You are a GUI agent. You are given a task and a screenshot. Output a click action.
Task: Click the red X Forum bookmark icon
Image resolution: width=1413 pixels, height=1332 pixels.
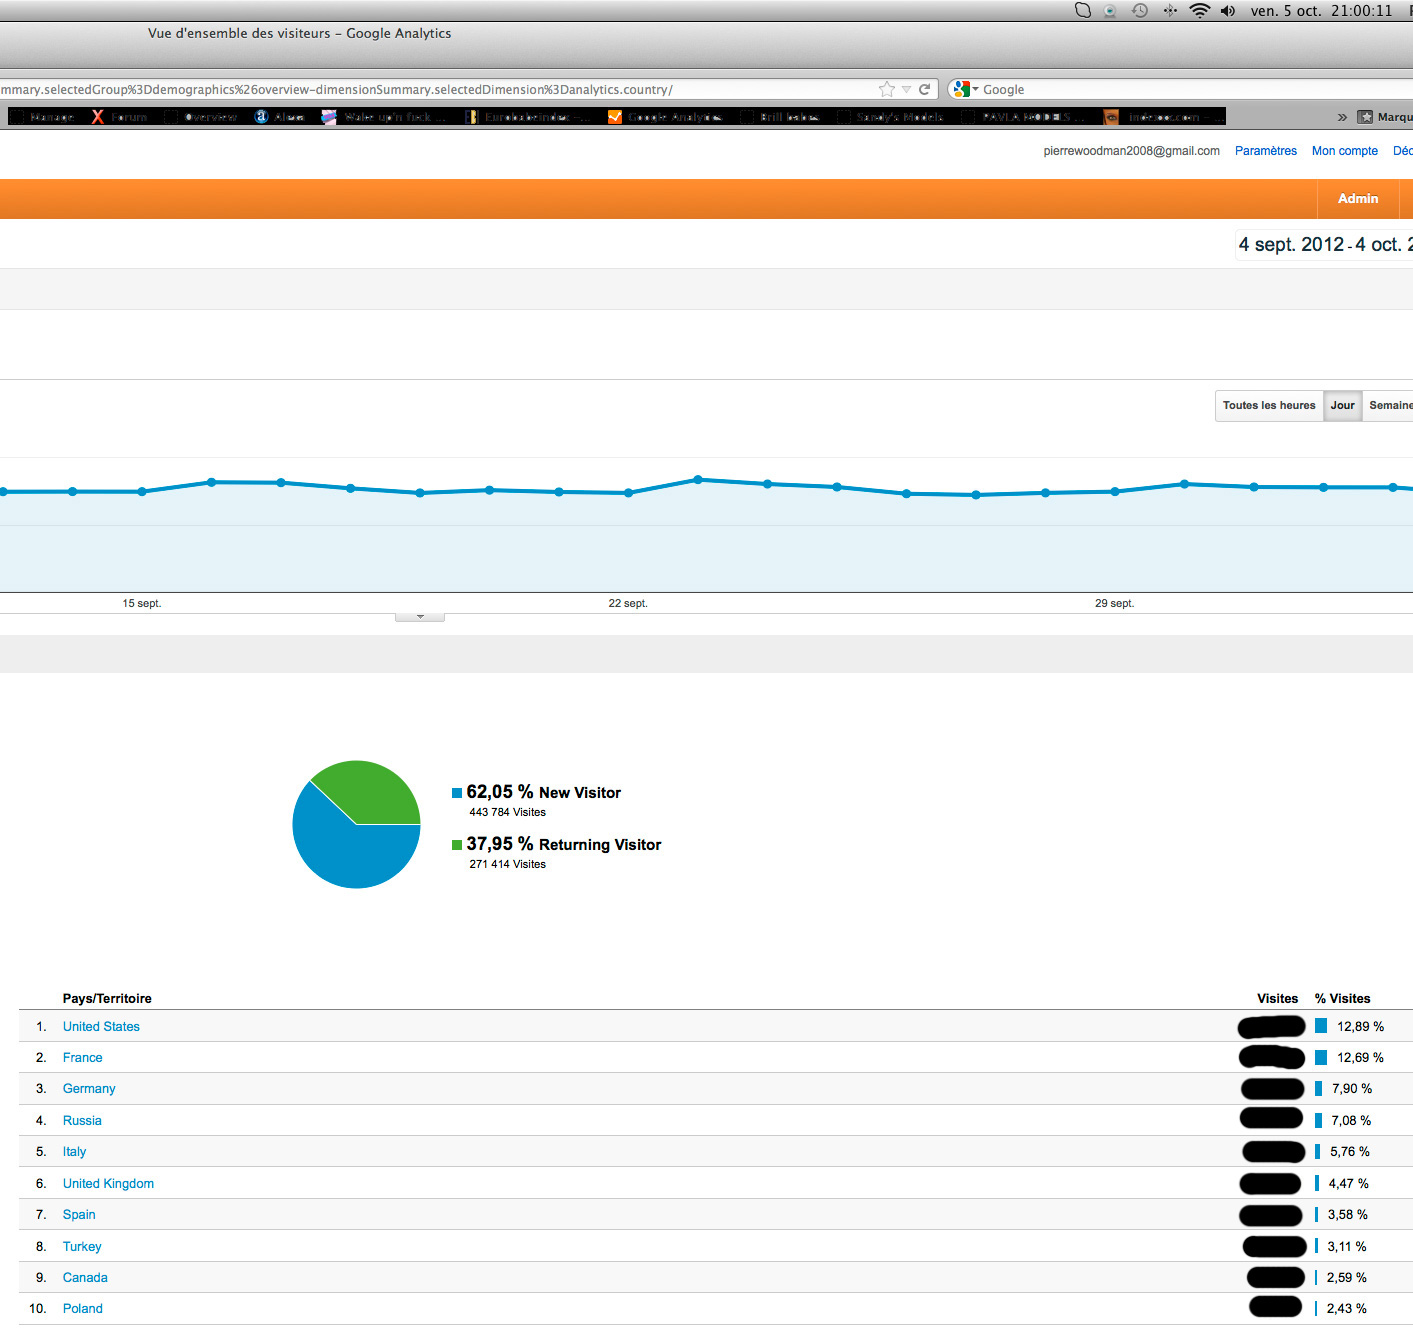coord(98,117)
